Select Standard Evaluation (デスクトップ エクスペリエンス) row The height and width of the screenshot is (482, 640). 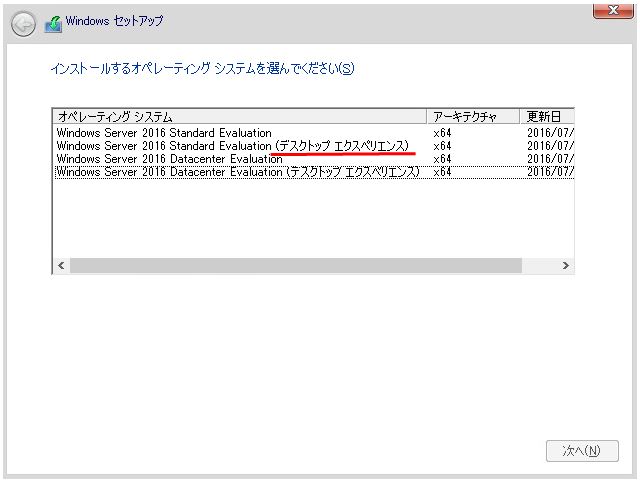tap(313, 146)
